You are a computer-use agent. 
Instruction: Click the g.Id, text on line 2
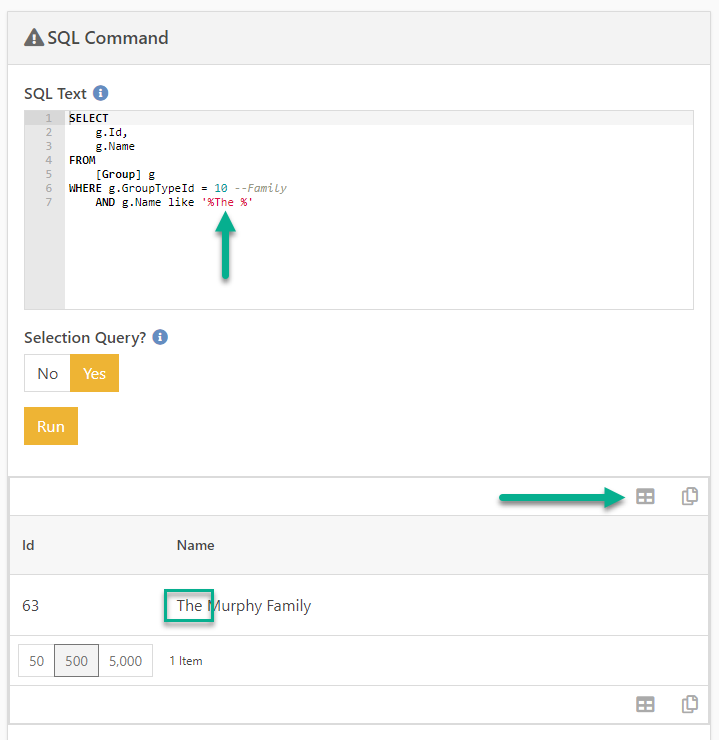point(111,132)
